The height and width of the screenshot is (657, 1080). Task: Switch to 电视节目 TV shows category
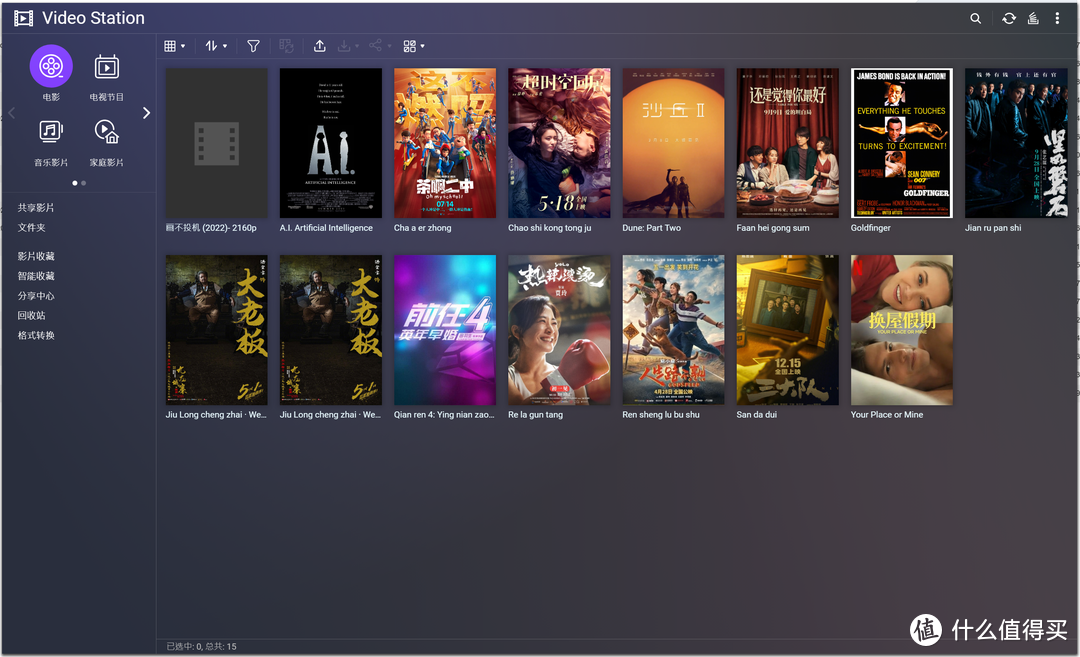[106, 67]
